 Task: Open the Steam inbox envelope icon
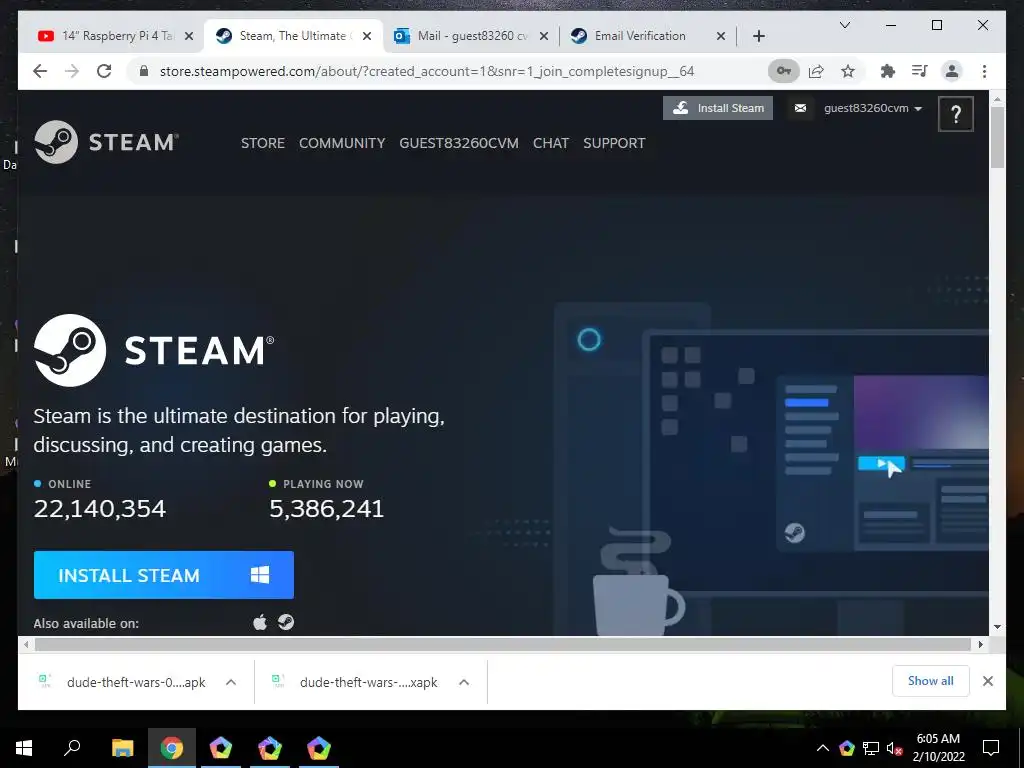tap(800, 108)
